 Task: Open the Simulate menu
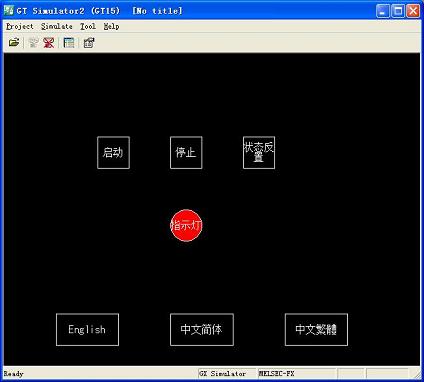tap(57, 26)
